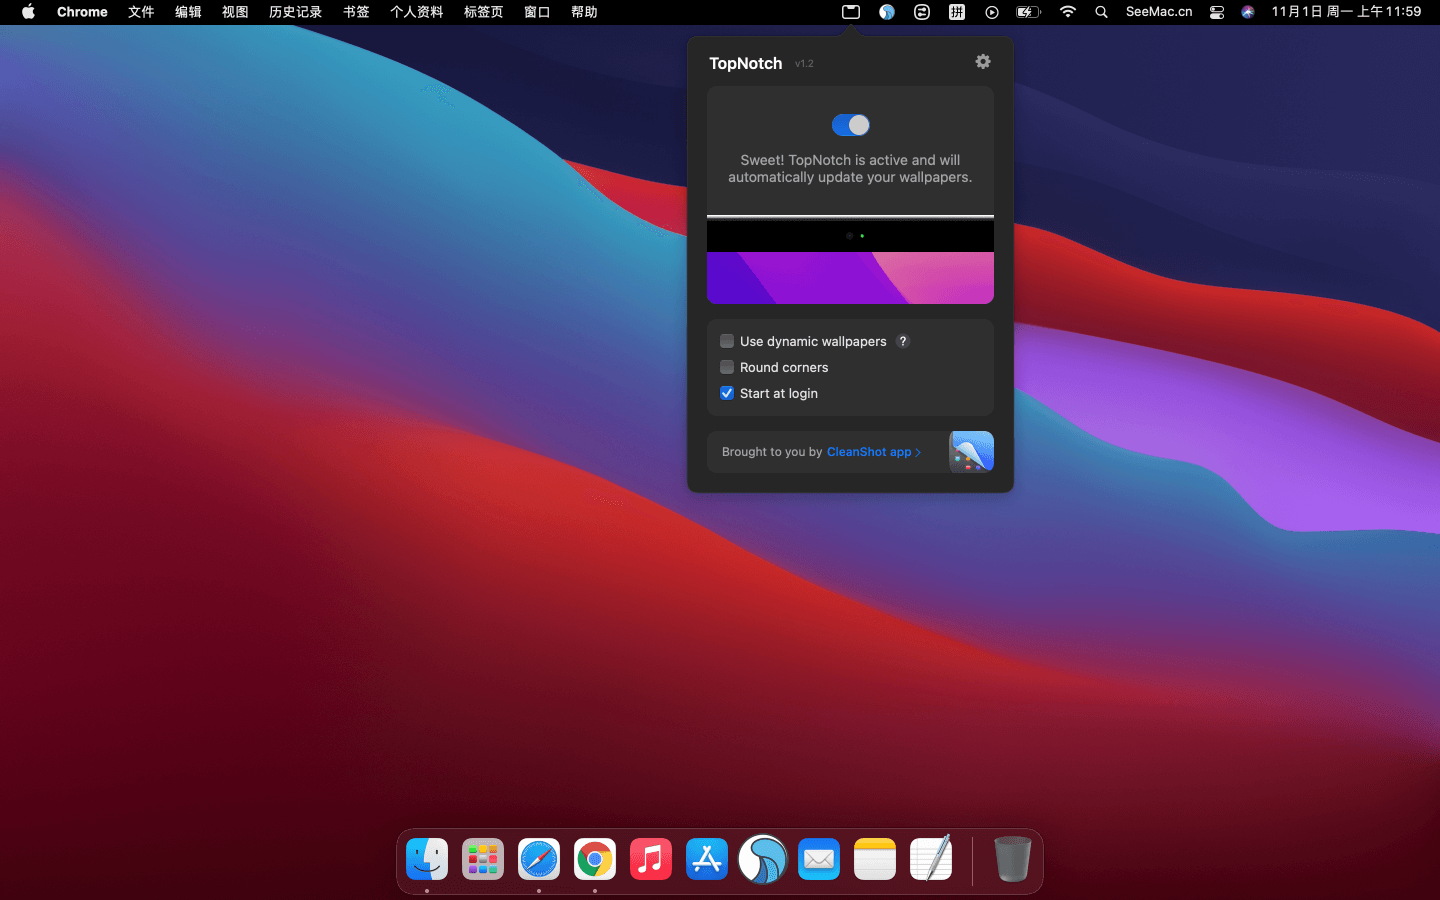Enable Round corners checkbox
This screenshot has height=900, width=1440.
[x=727, y=367]
